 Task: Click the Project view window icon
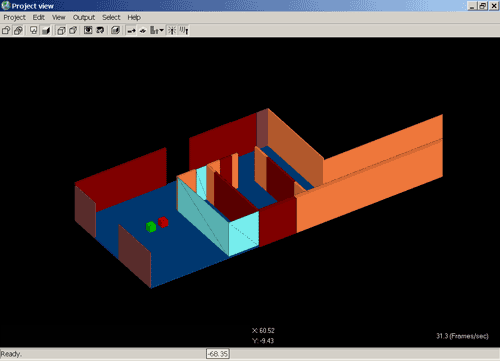click(x=6, y=6)
